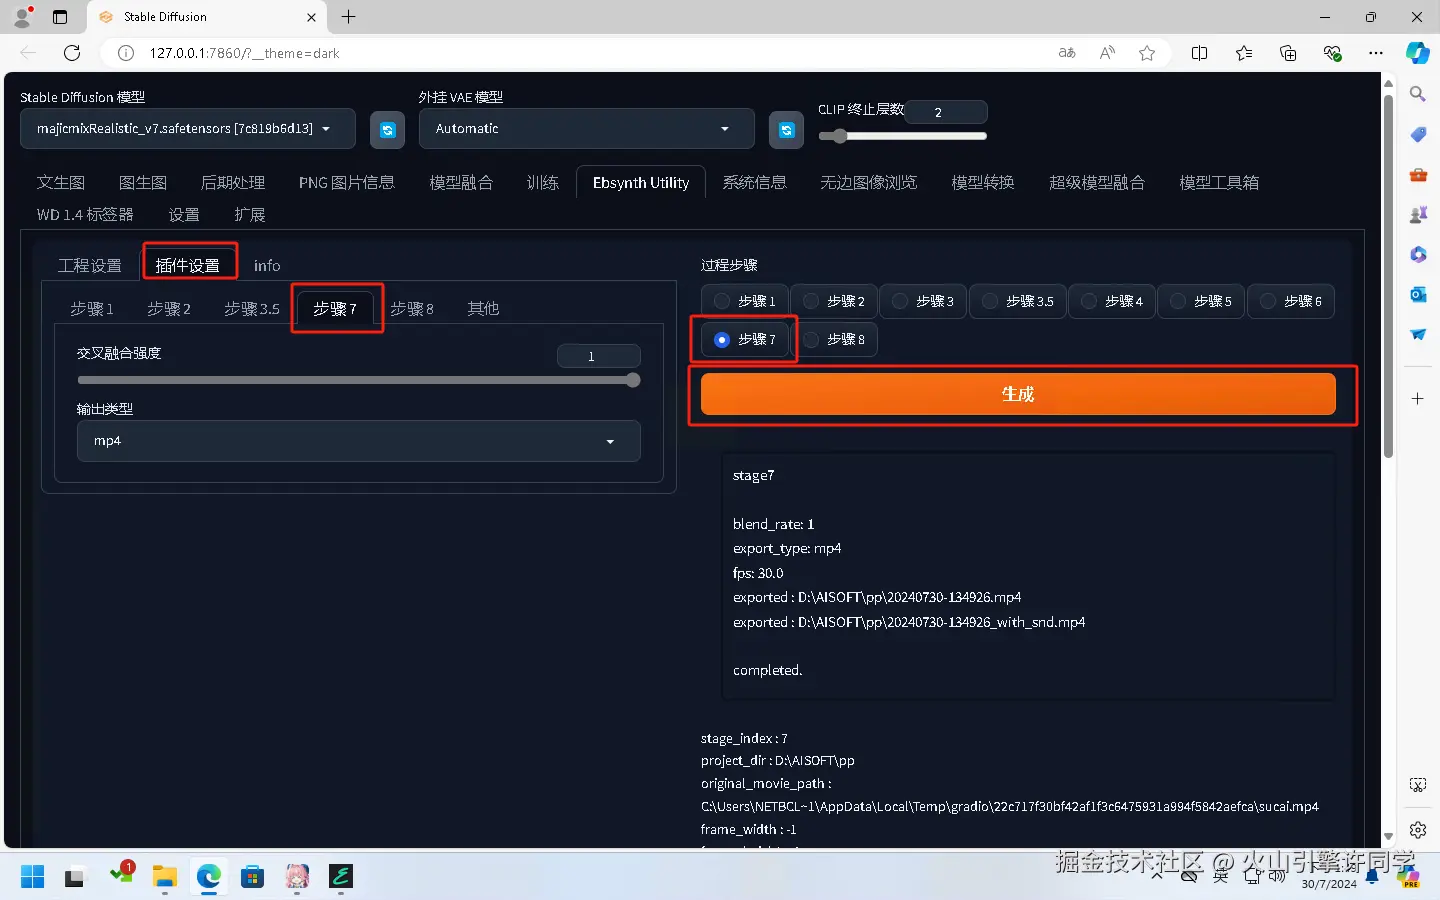The height and width of the screenshot is (900, 1440).
Task: Click the 交叉融合强度 value field
Action: [598, 356]
